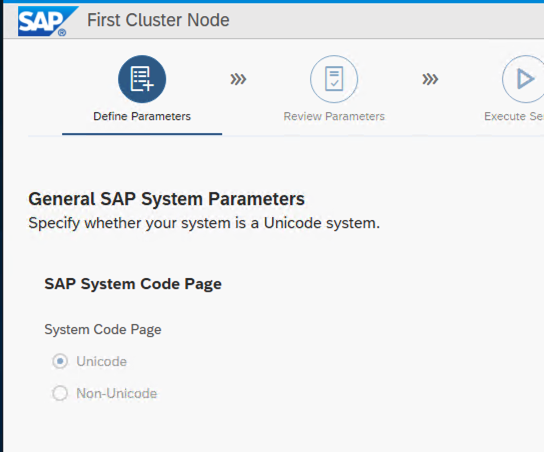
Task: Click the 'System Code Page' field label
Action: pyautogui.click(x=103, y=330)
